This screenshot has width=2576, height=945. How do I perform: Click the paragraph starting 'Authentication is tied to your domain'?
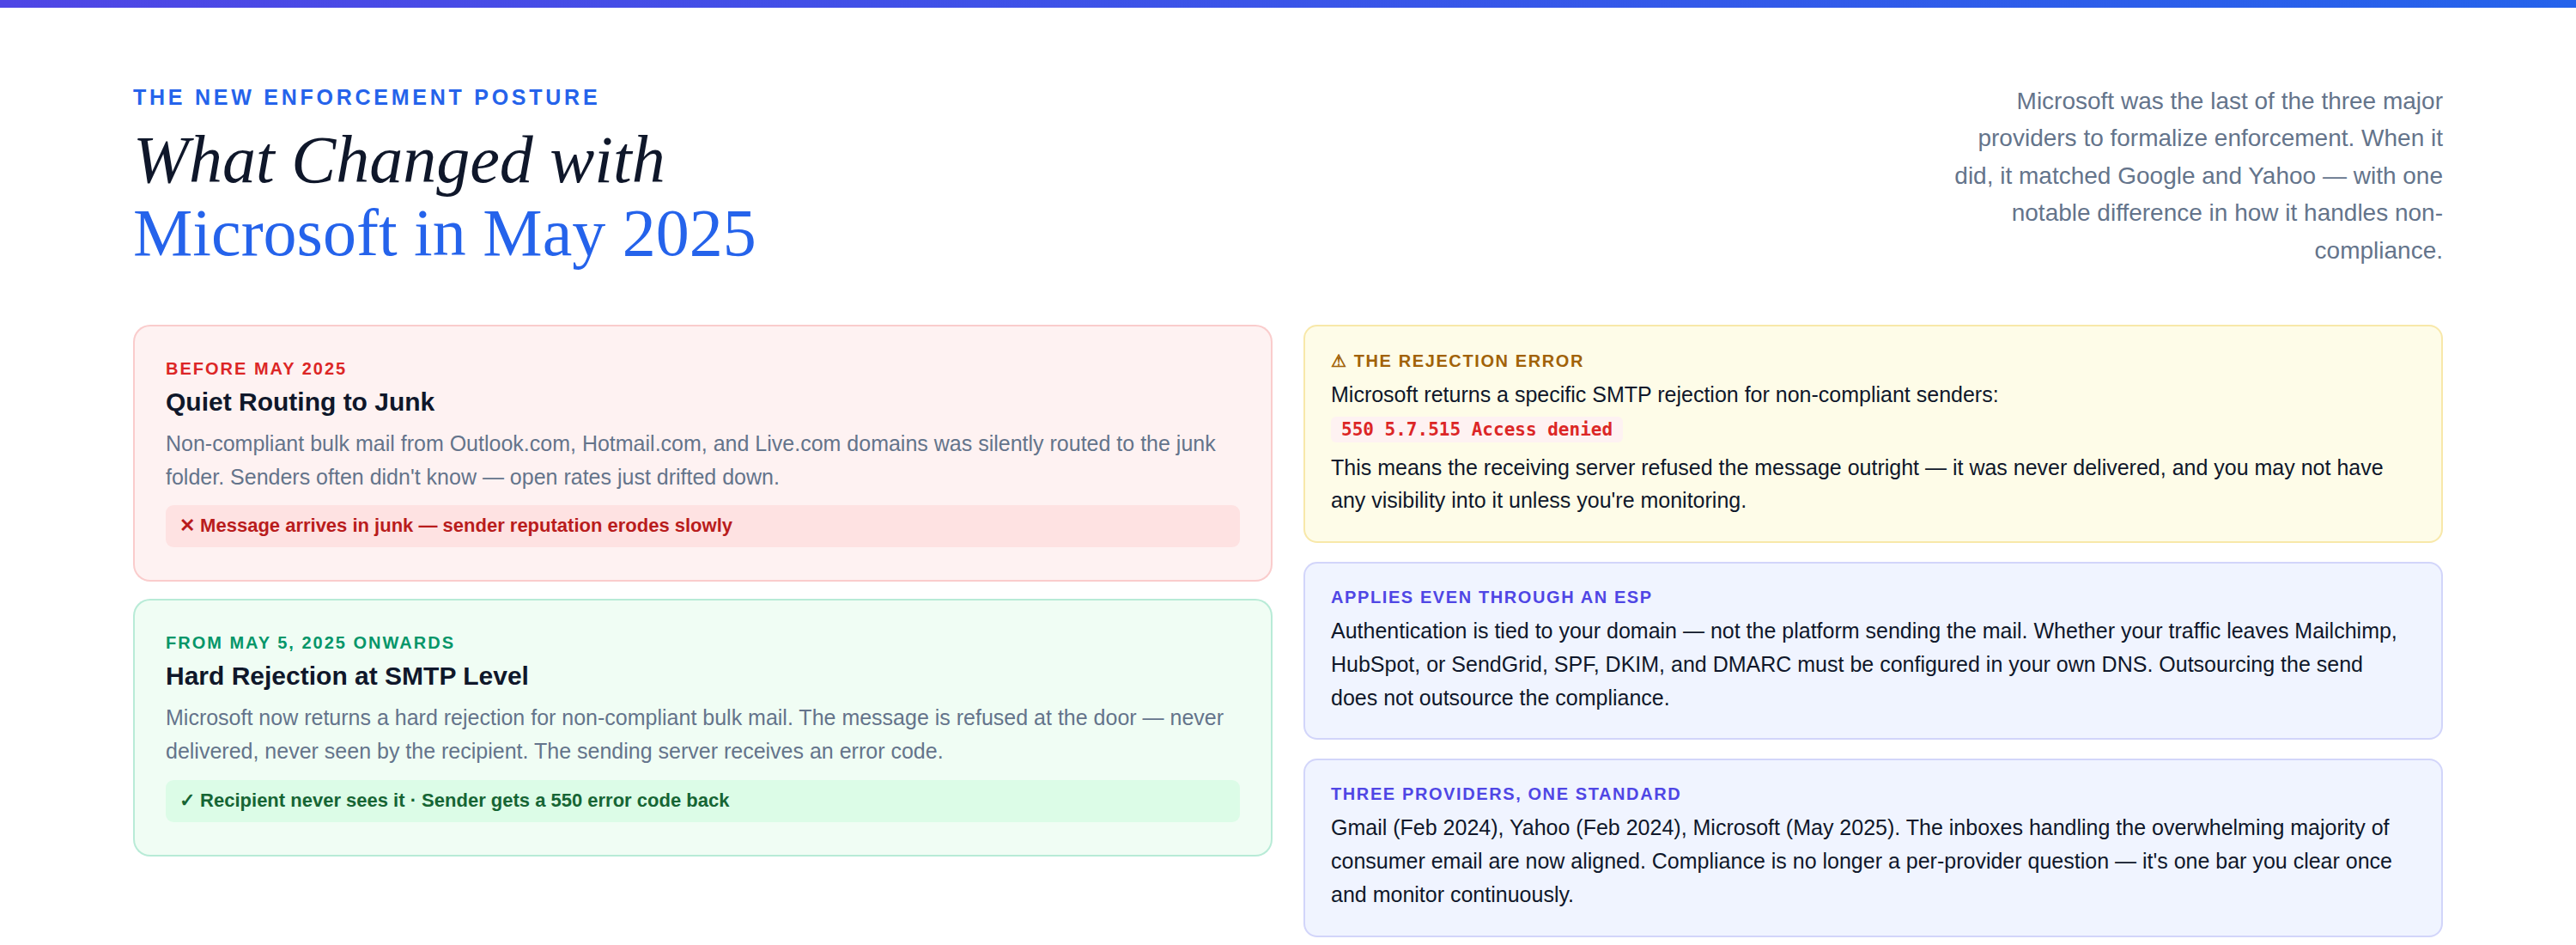click(1864, 664)
